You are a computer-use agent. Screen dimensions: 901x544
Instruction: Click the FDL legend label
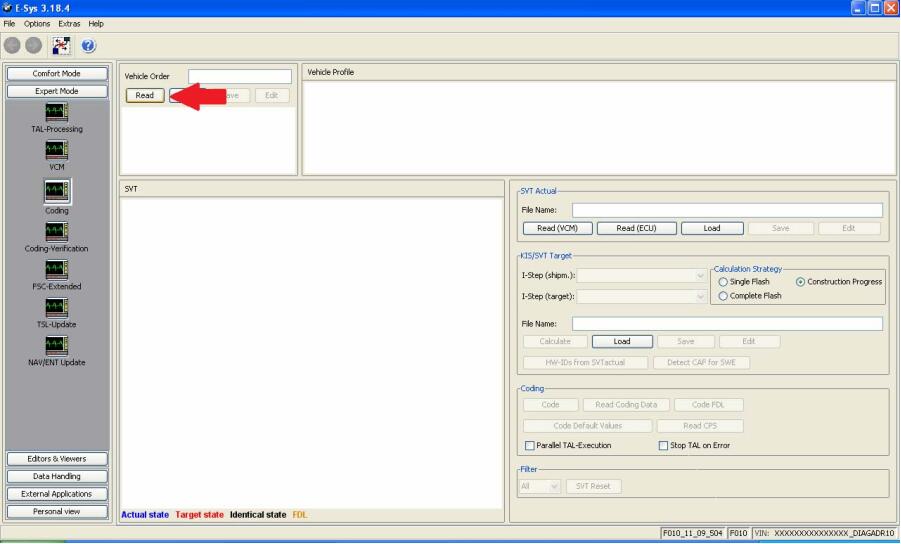pos(299,515)
